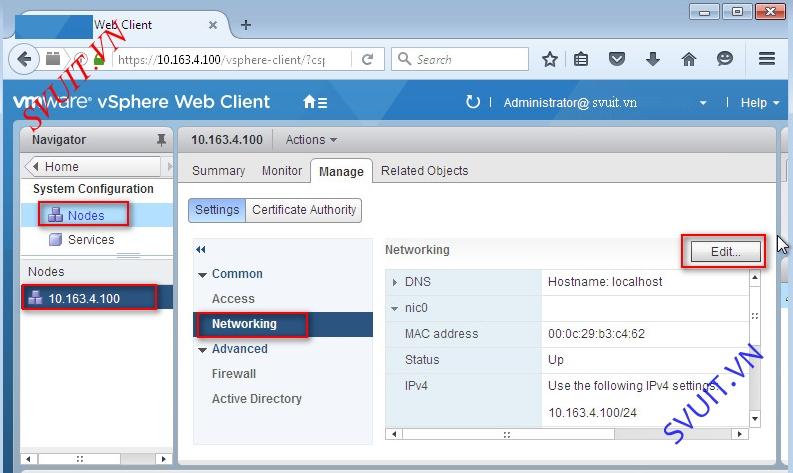Image resolution: width=793 pixels, height=473 pixels.
Task: Click the magnifier icon in search box
Action: [404, 59]
